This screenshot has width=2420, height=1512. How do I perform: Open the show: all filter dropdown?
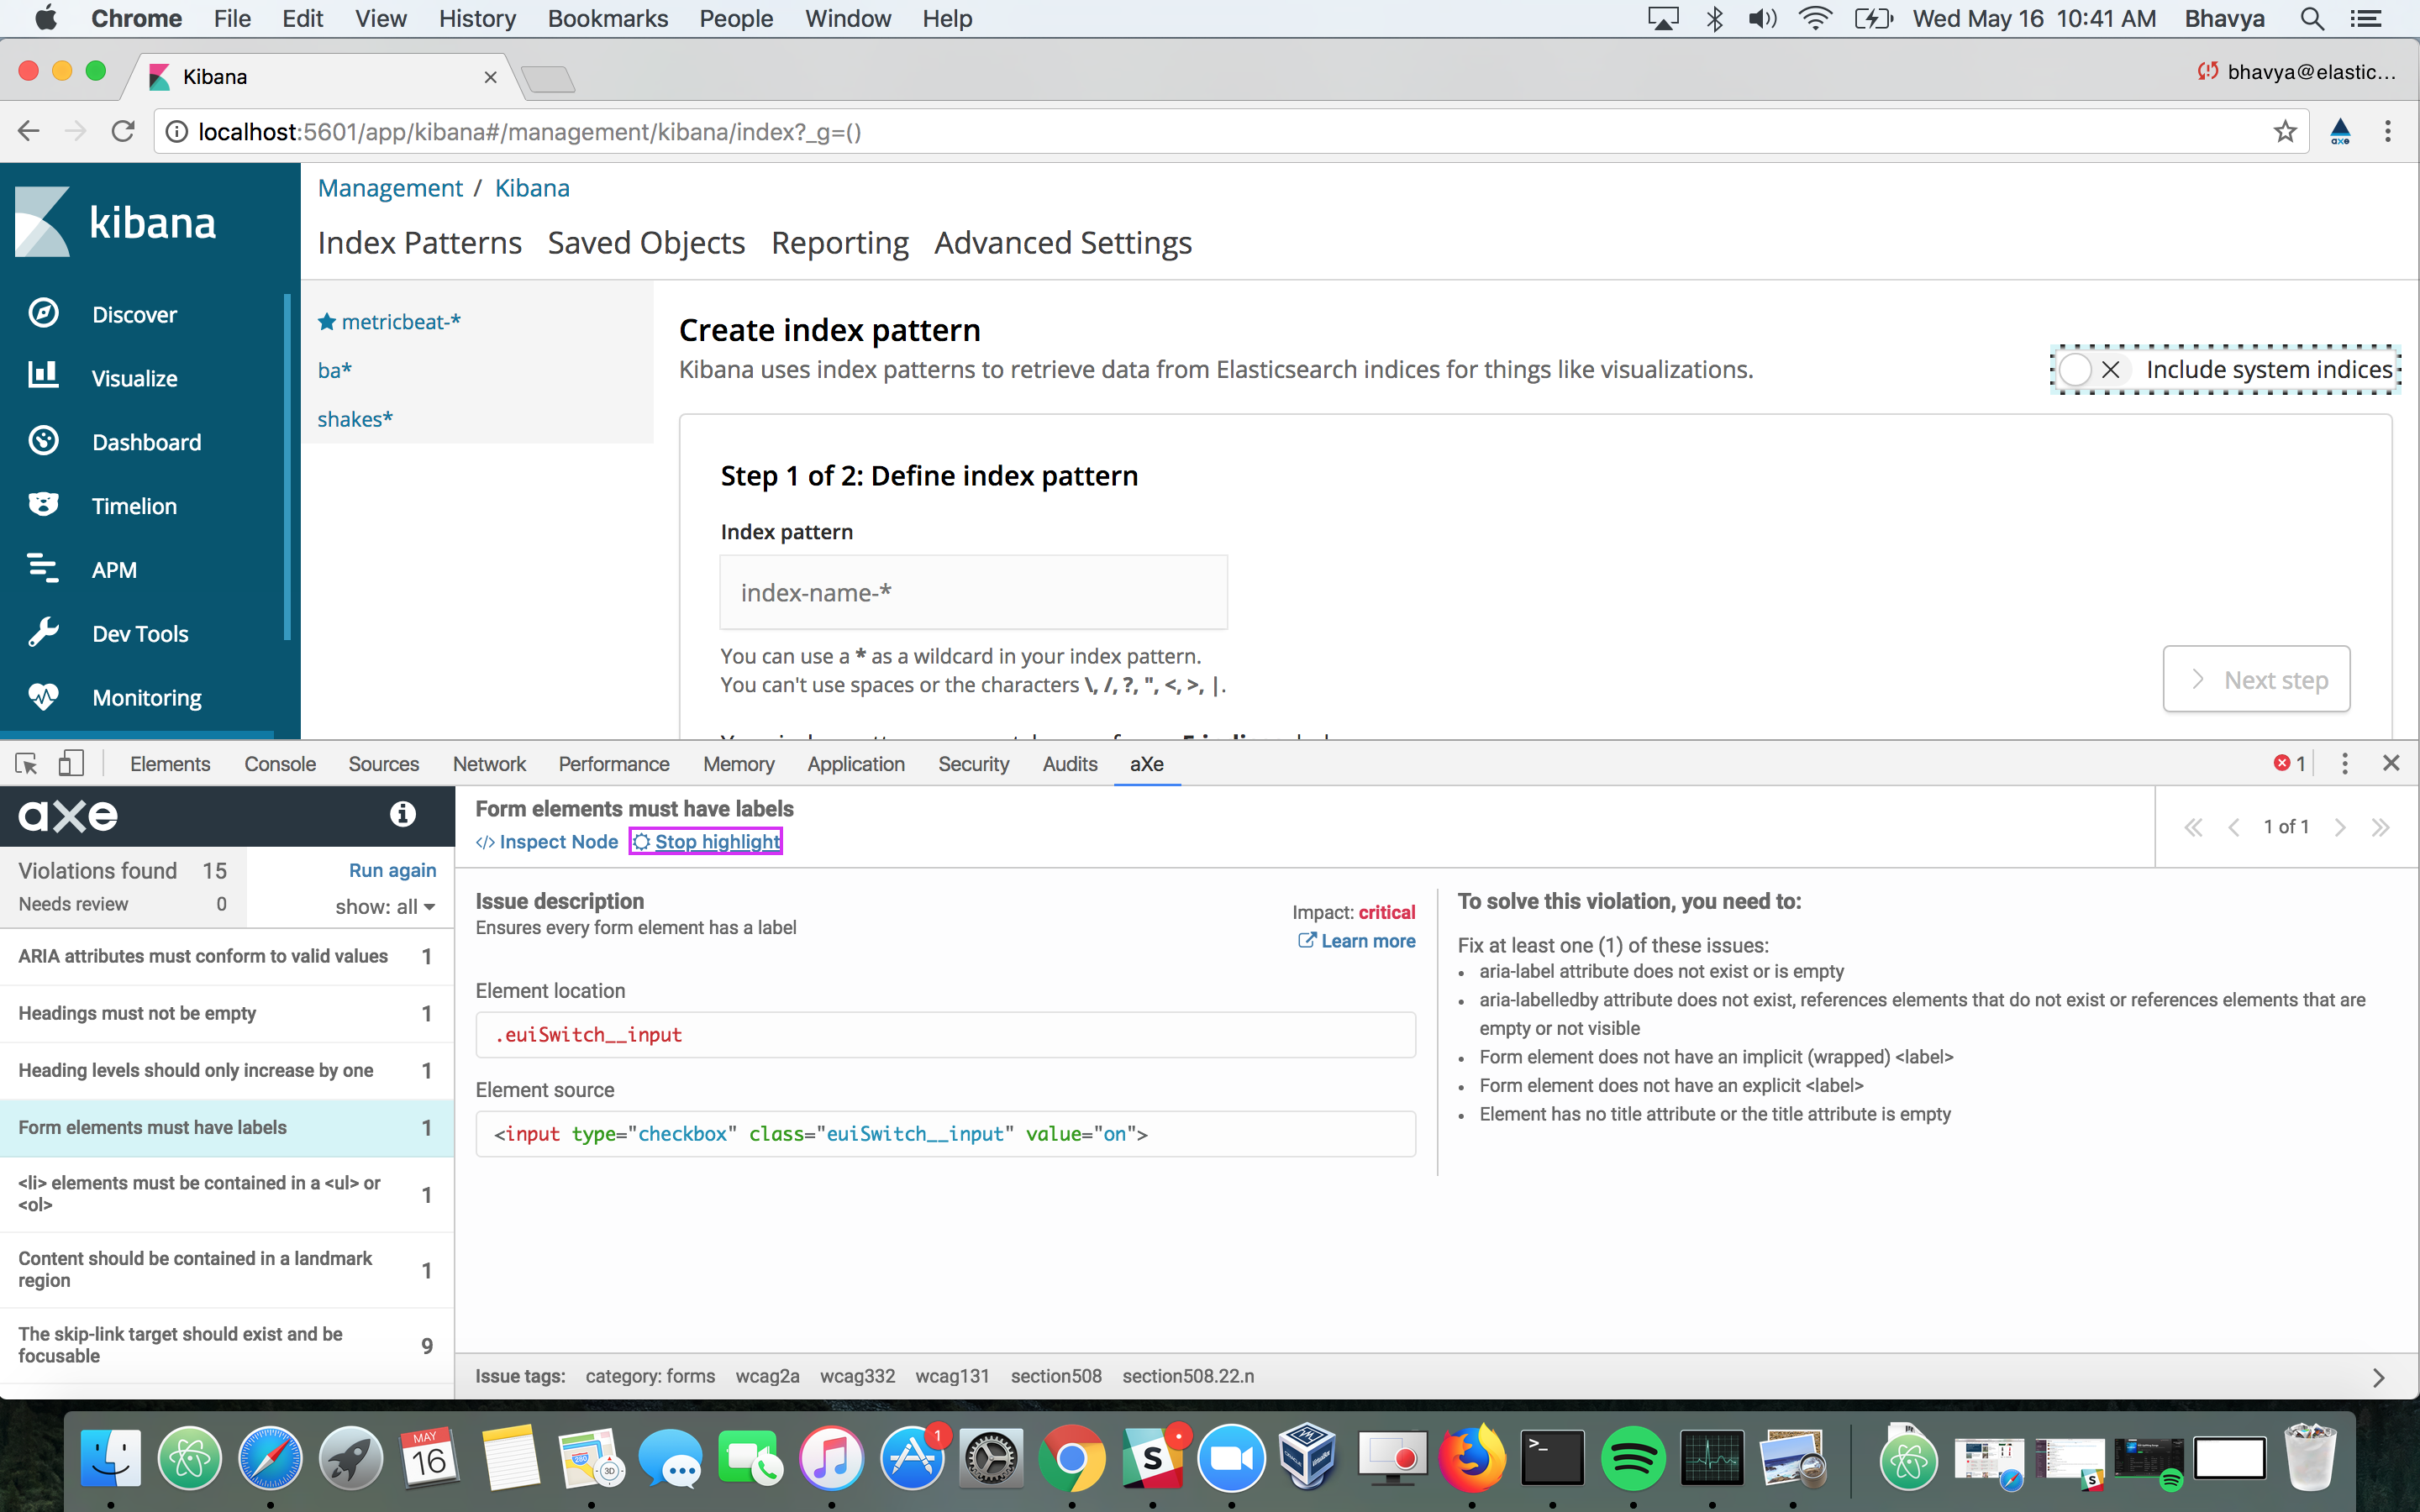pos(385,907)
